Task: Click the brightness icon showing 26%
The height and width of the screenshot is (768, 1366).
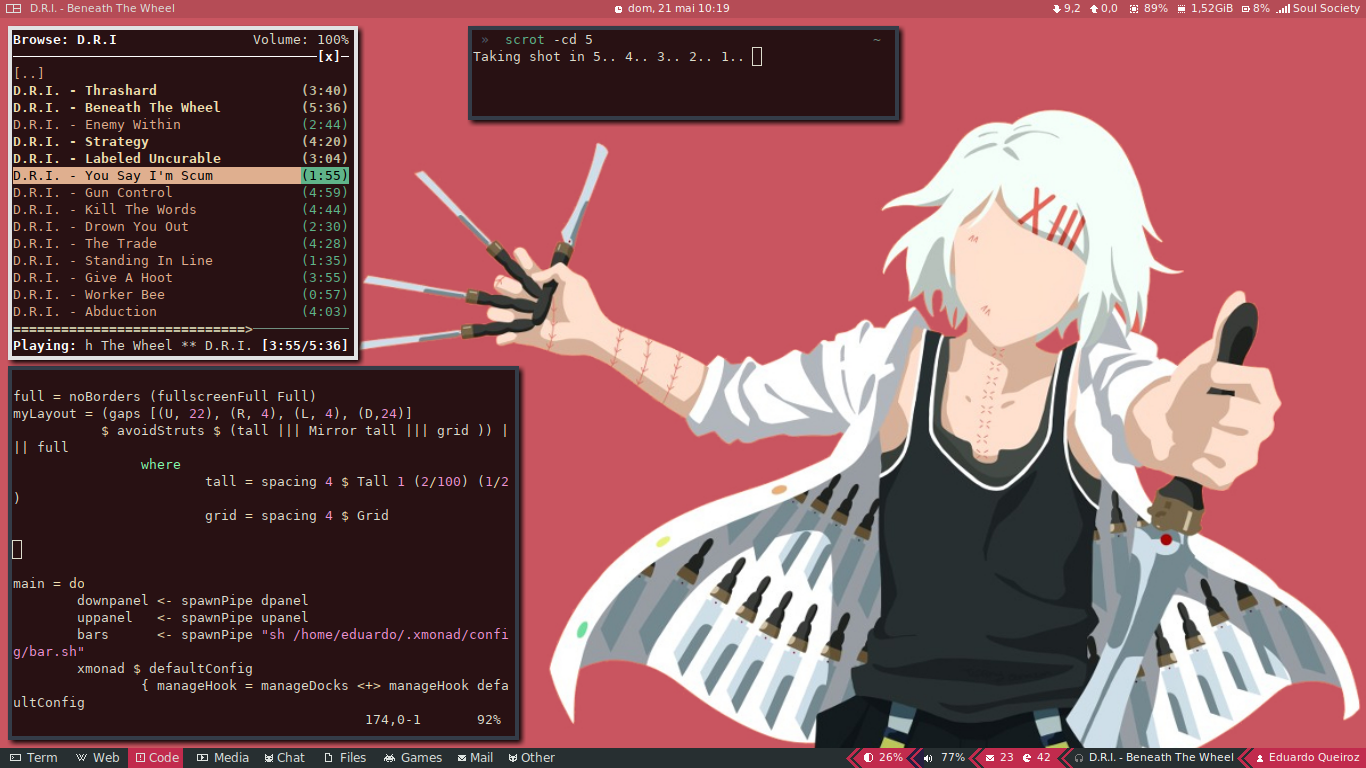Action: pos(868,758)
